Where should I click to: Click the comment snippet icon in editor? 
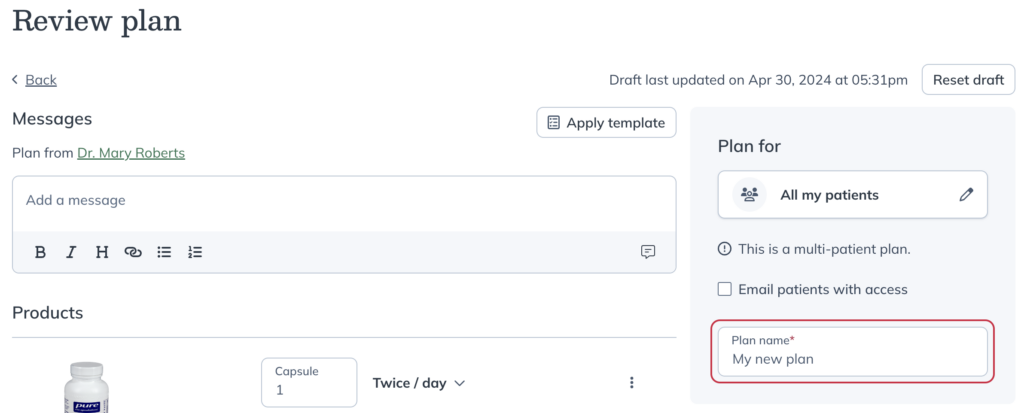[x=648, y=252]
